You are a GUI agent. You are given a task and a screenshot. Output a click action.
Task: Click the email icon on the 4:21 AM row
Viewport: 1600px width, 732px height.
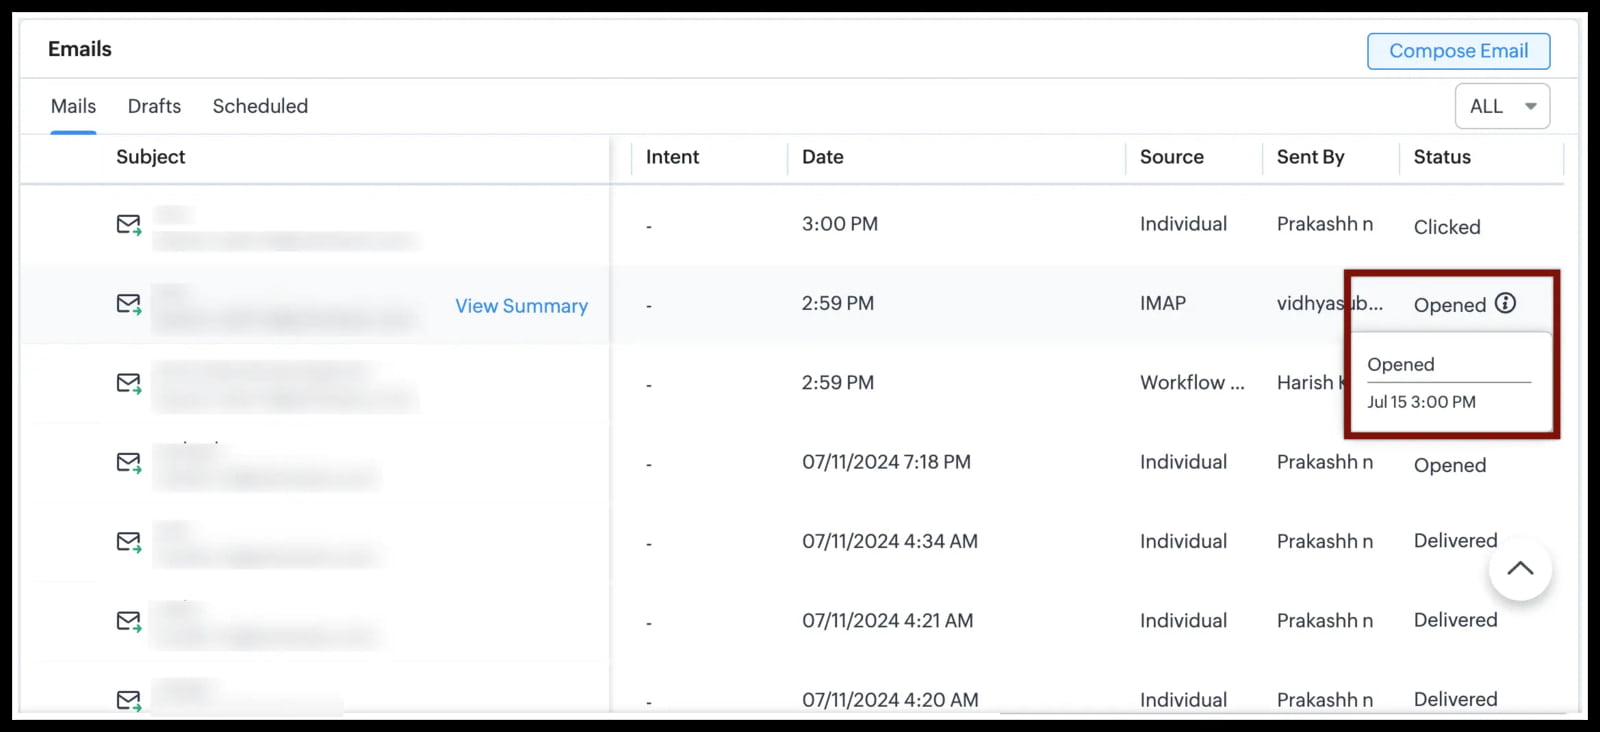(127, 620)
